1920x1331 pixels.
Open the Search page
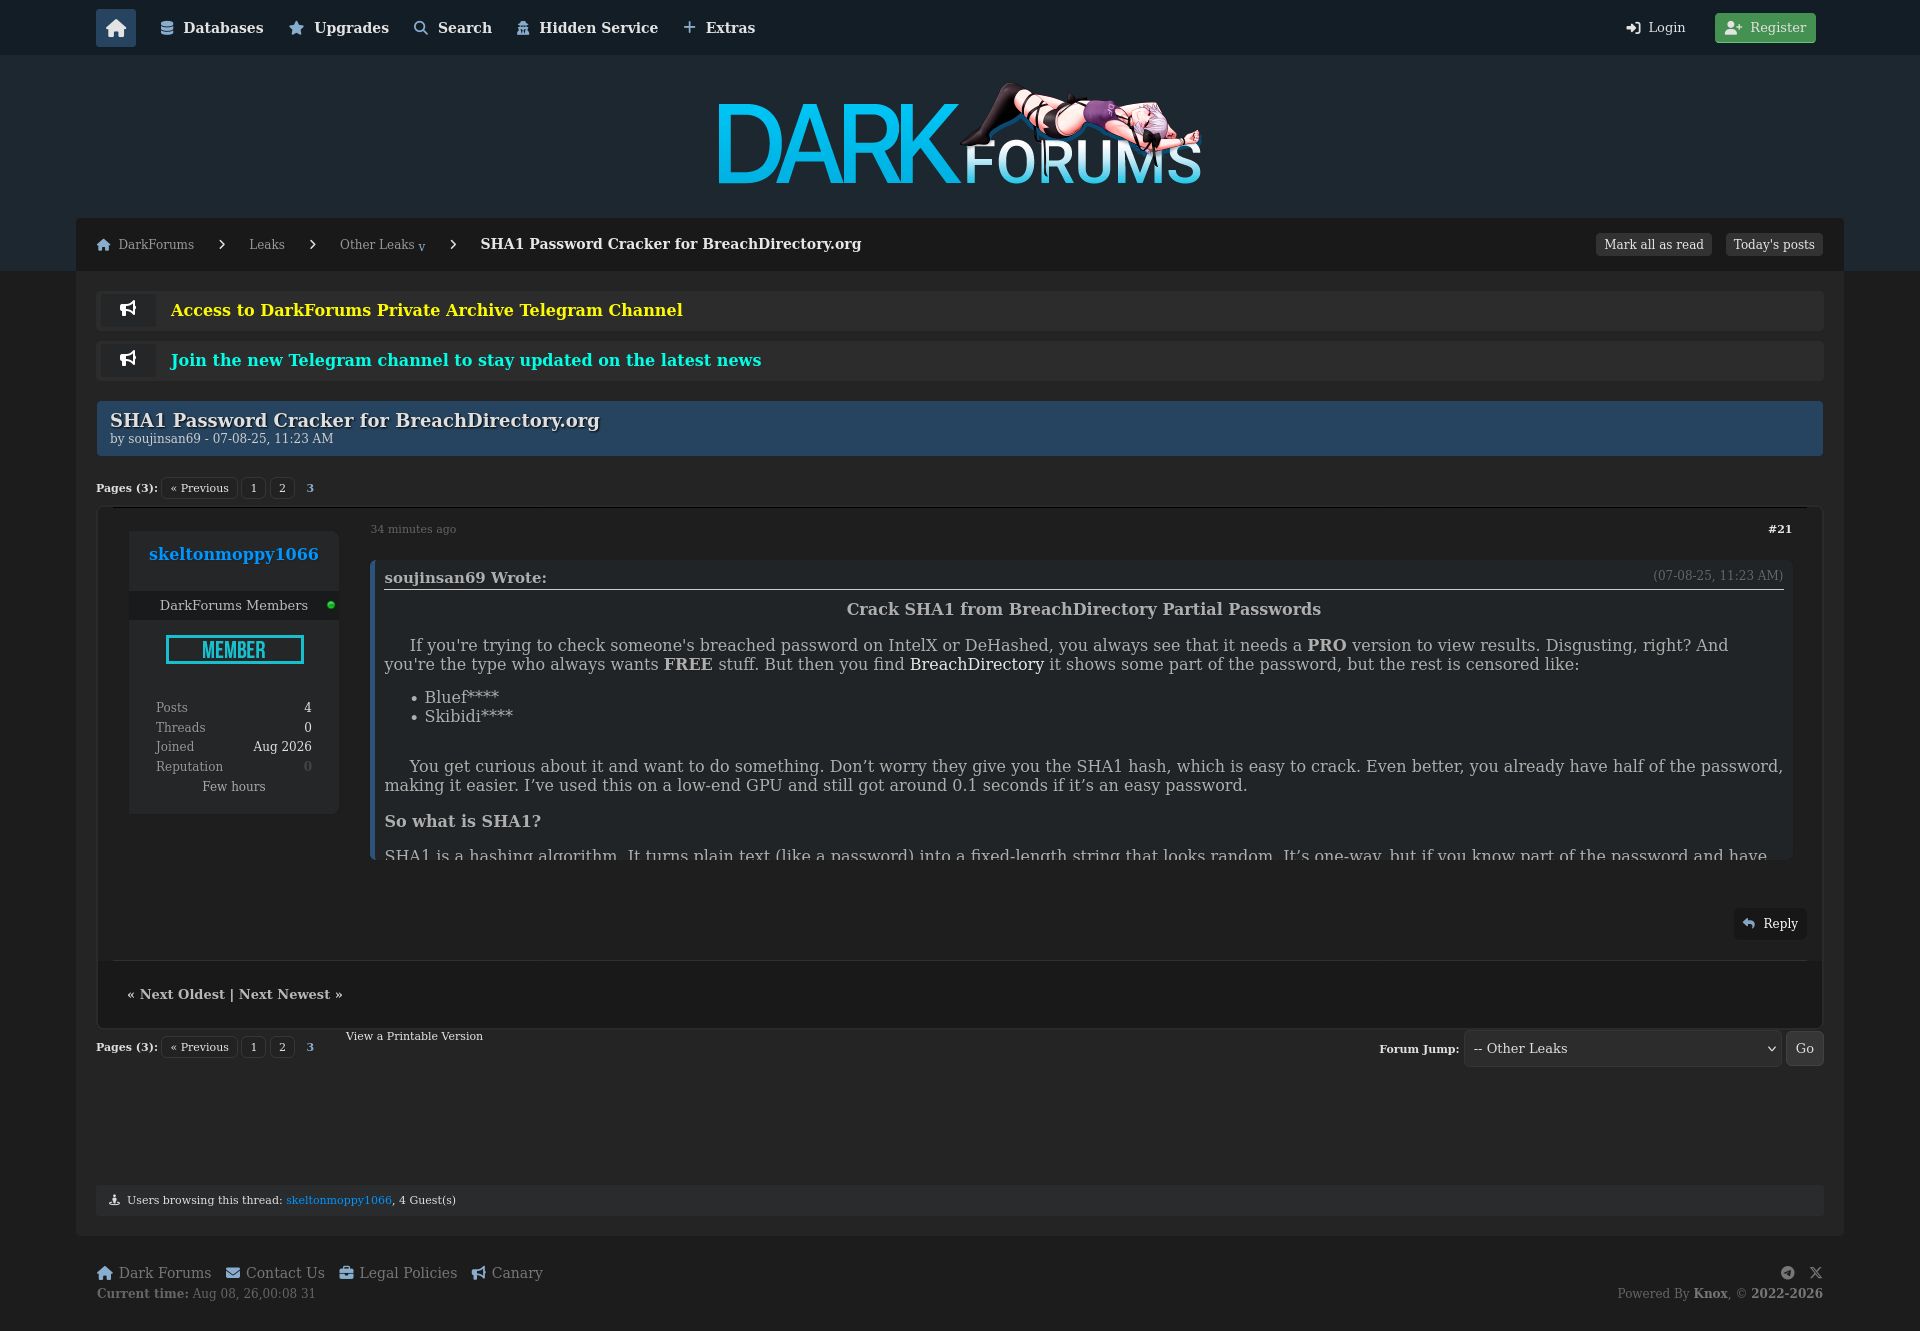coord(453,28)
